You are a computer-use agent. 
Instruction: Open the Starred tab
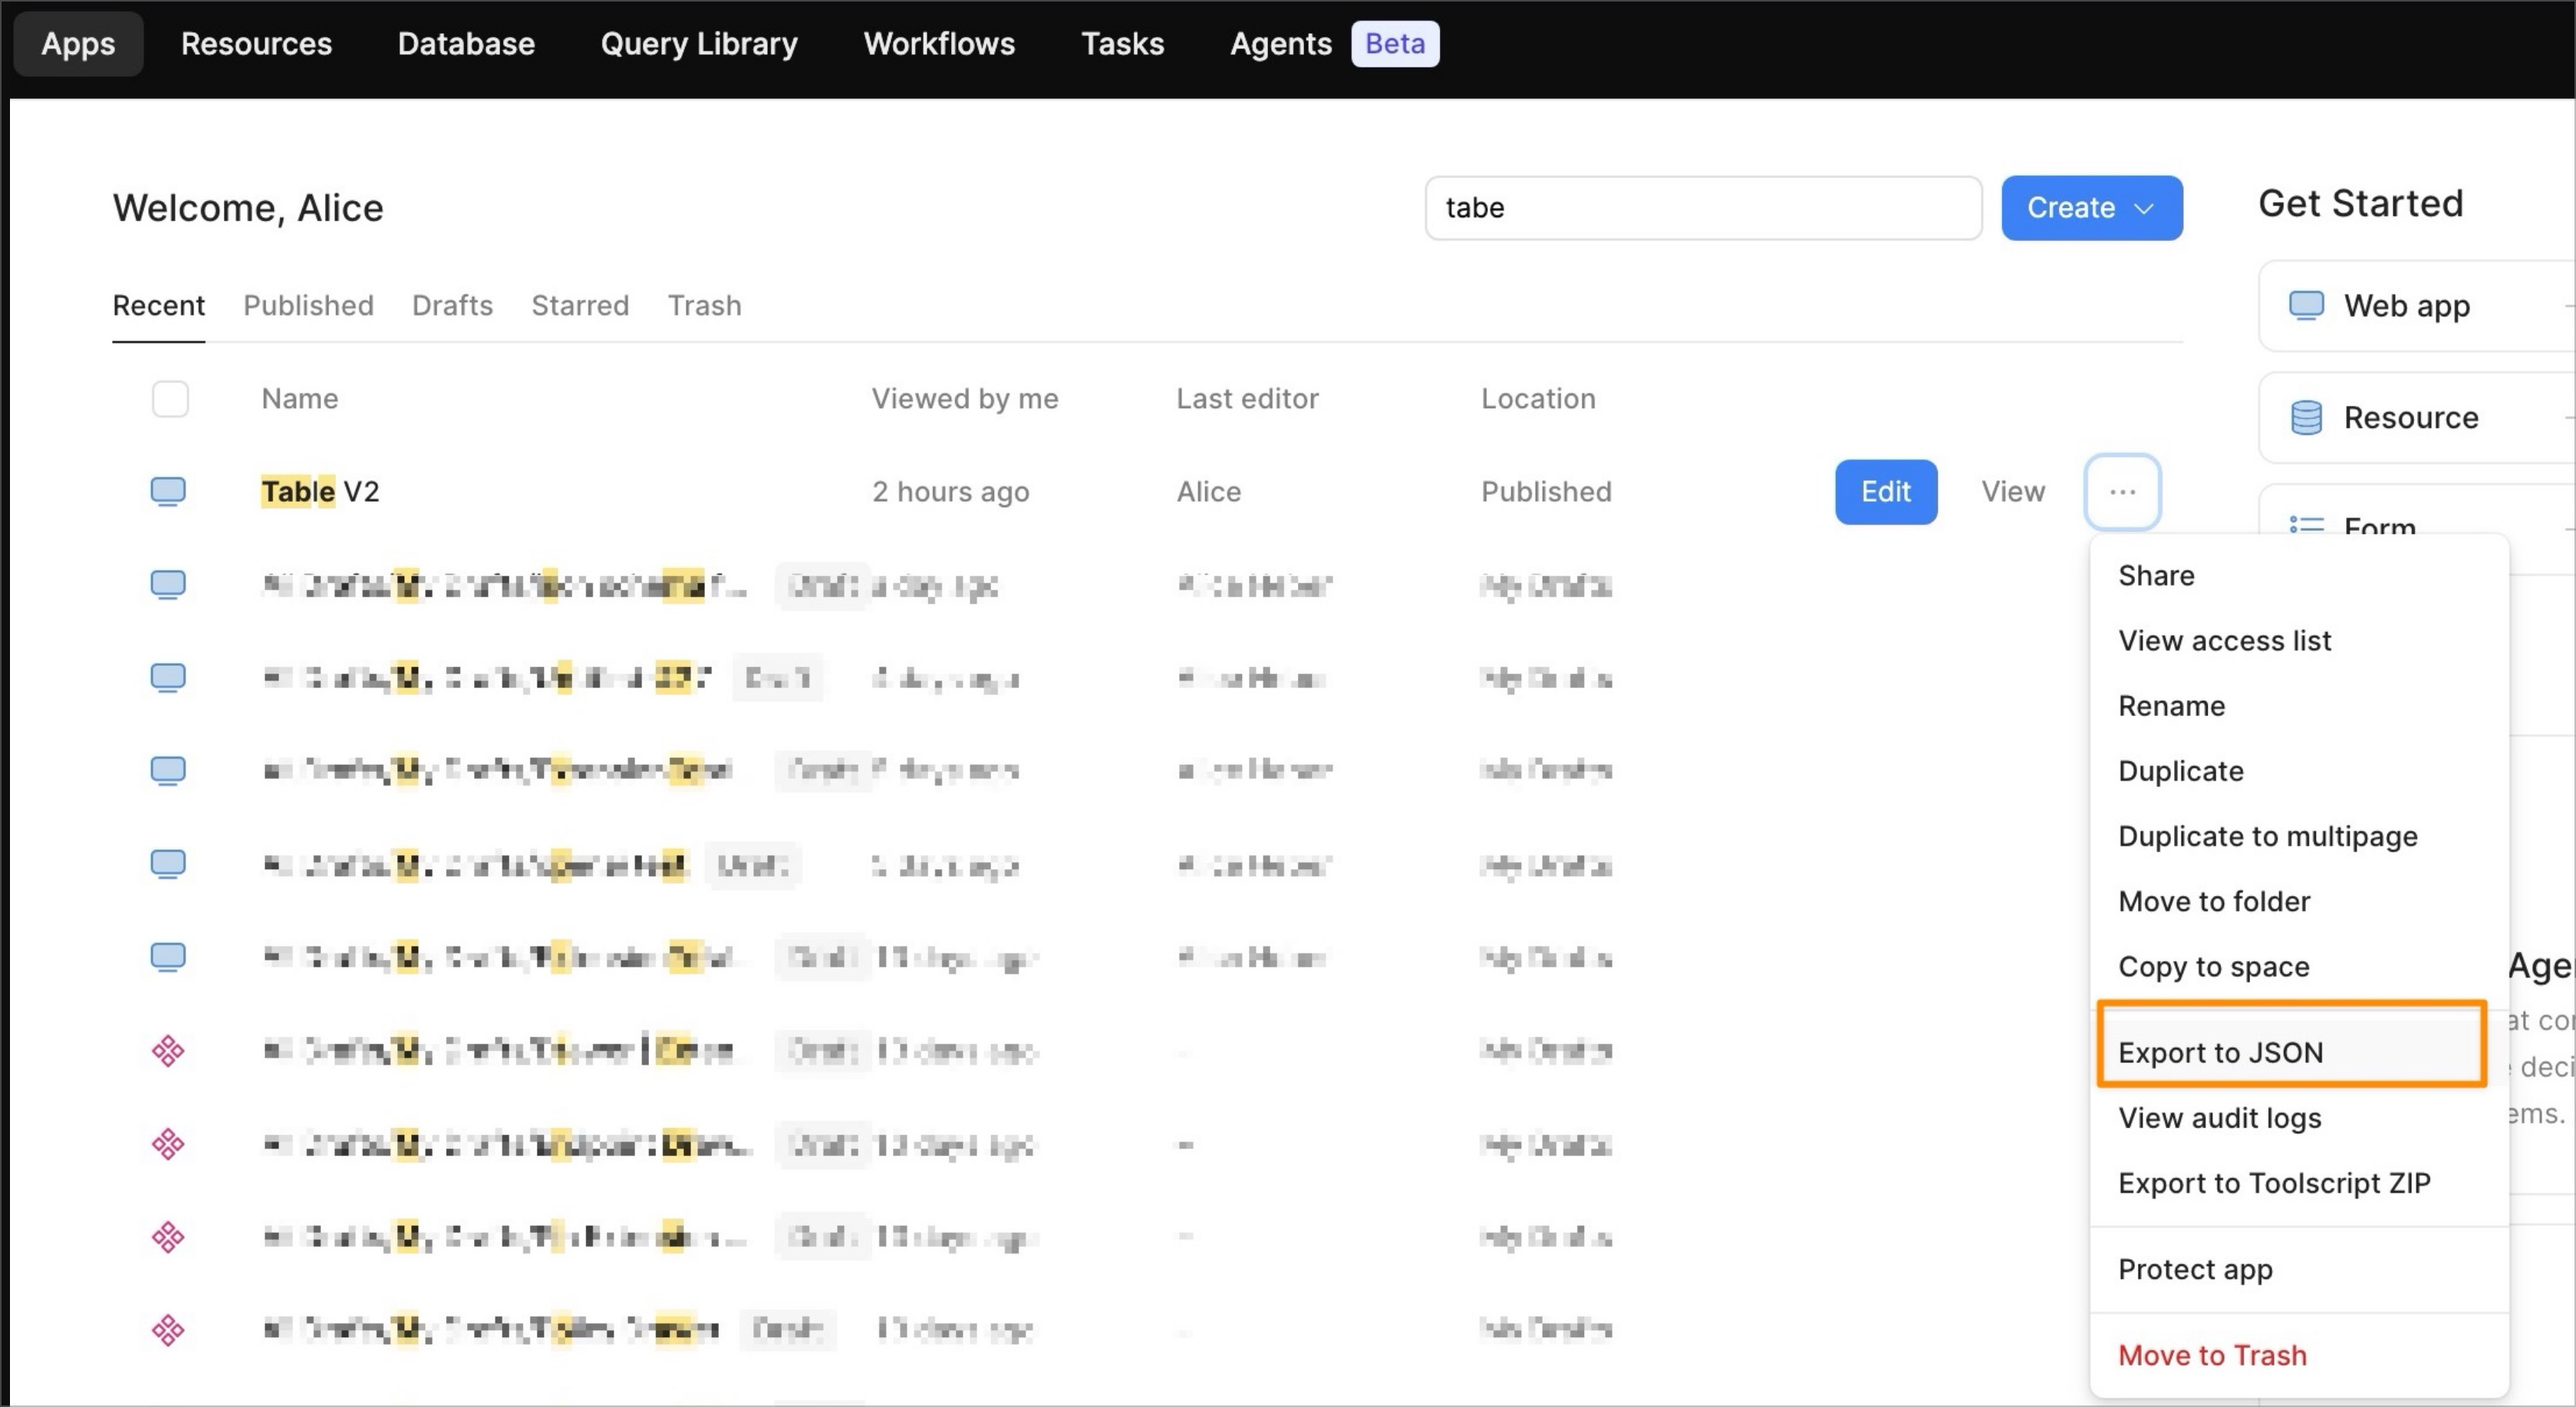coord(580,305)
